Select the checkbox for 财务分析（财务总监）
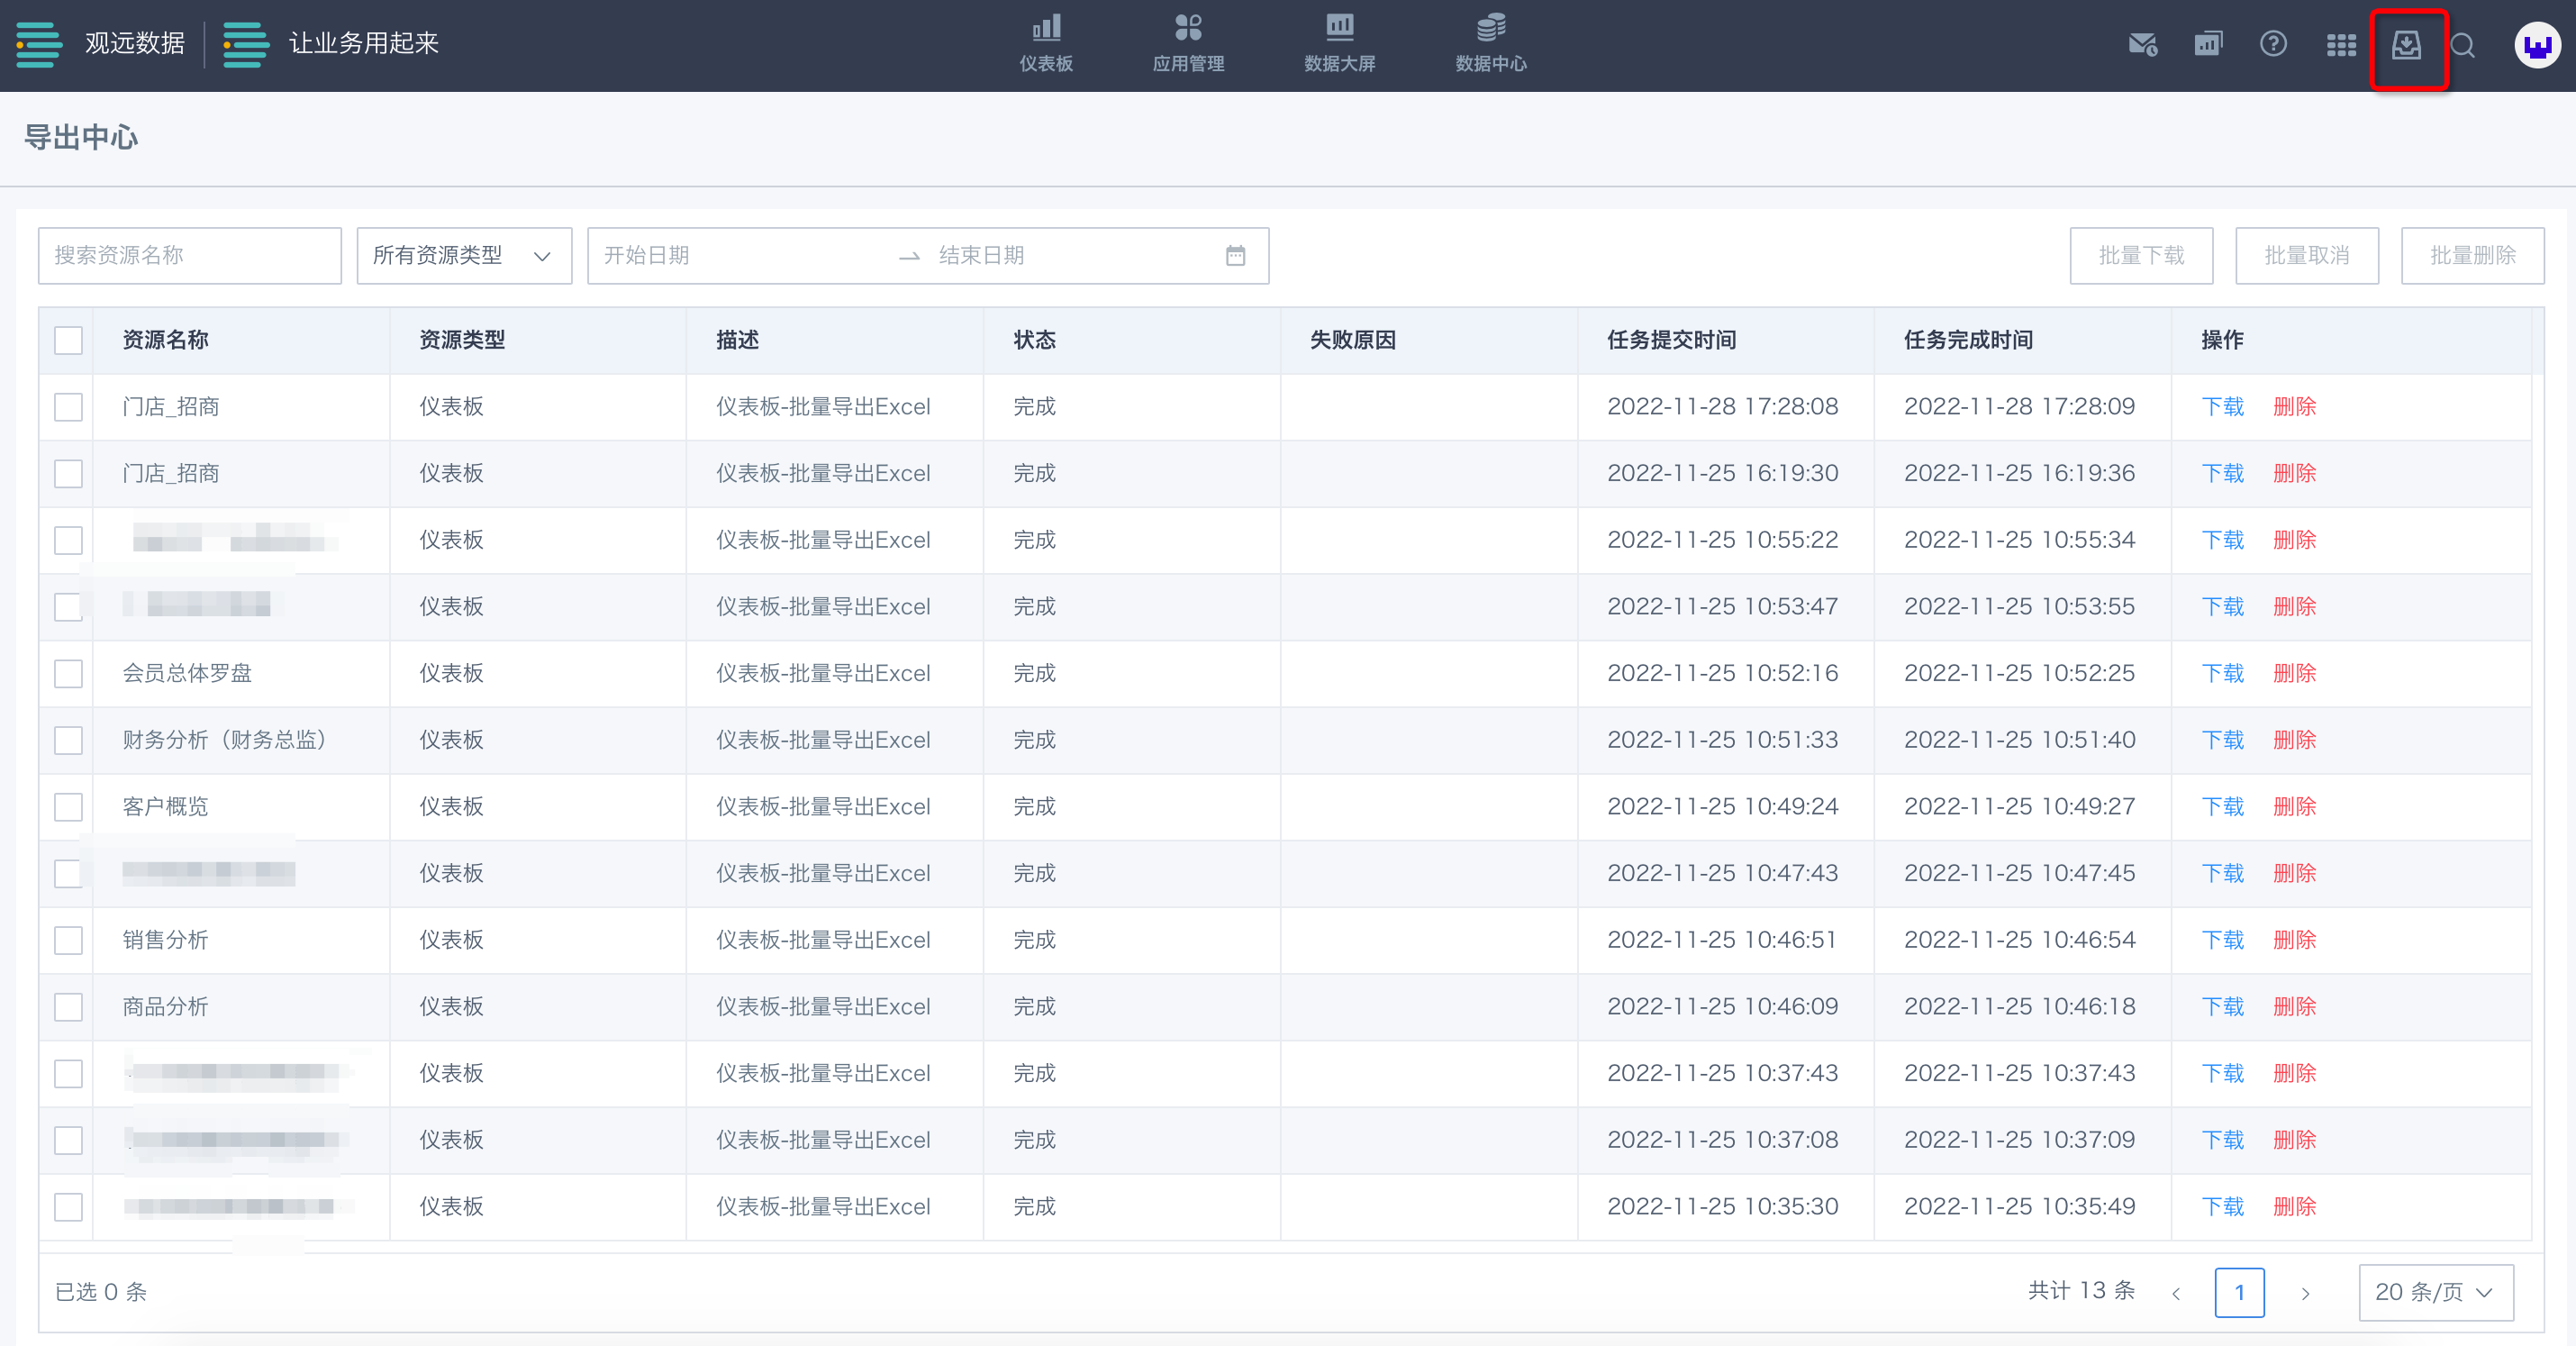Screen dimensions: 2576x1346 [68, 740]
